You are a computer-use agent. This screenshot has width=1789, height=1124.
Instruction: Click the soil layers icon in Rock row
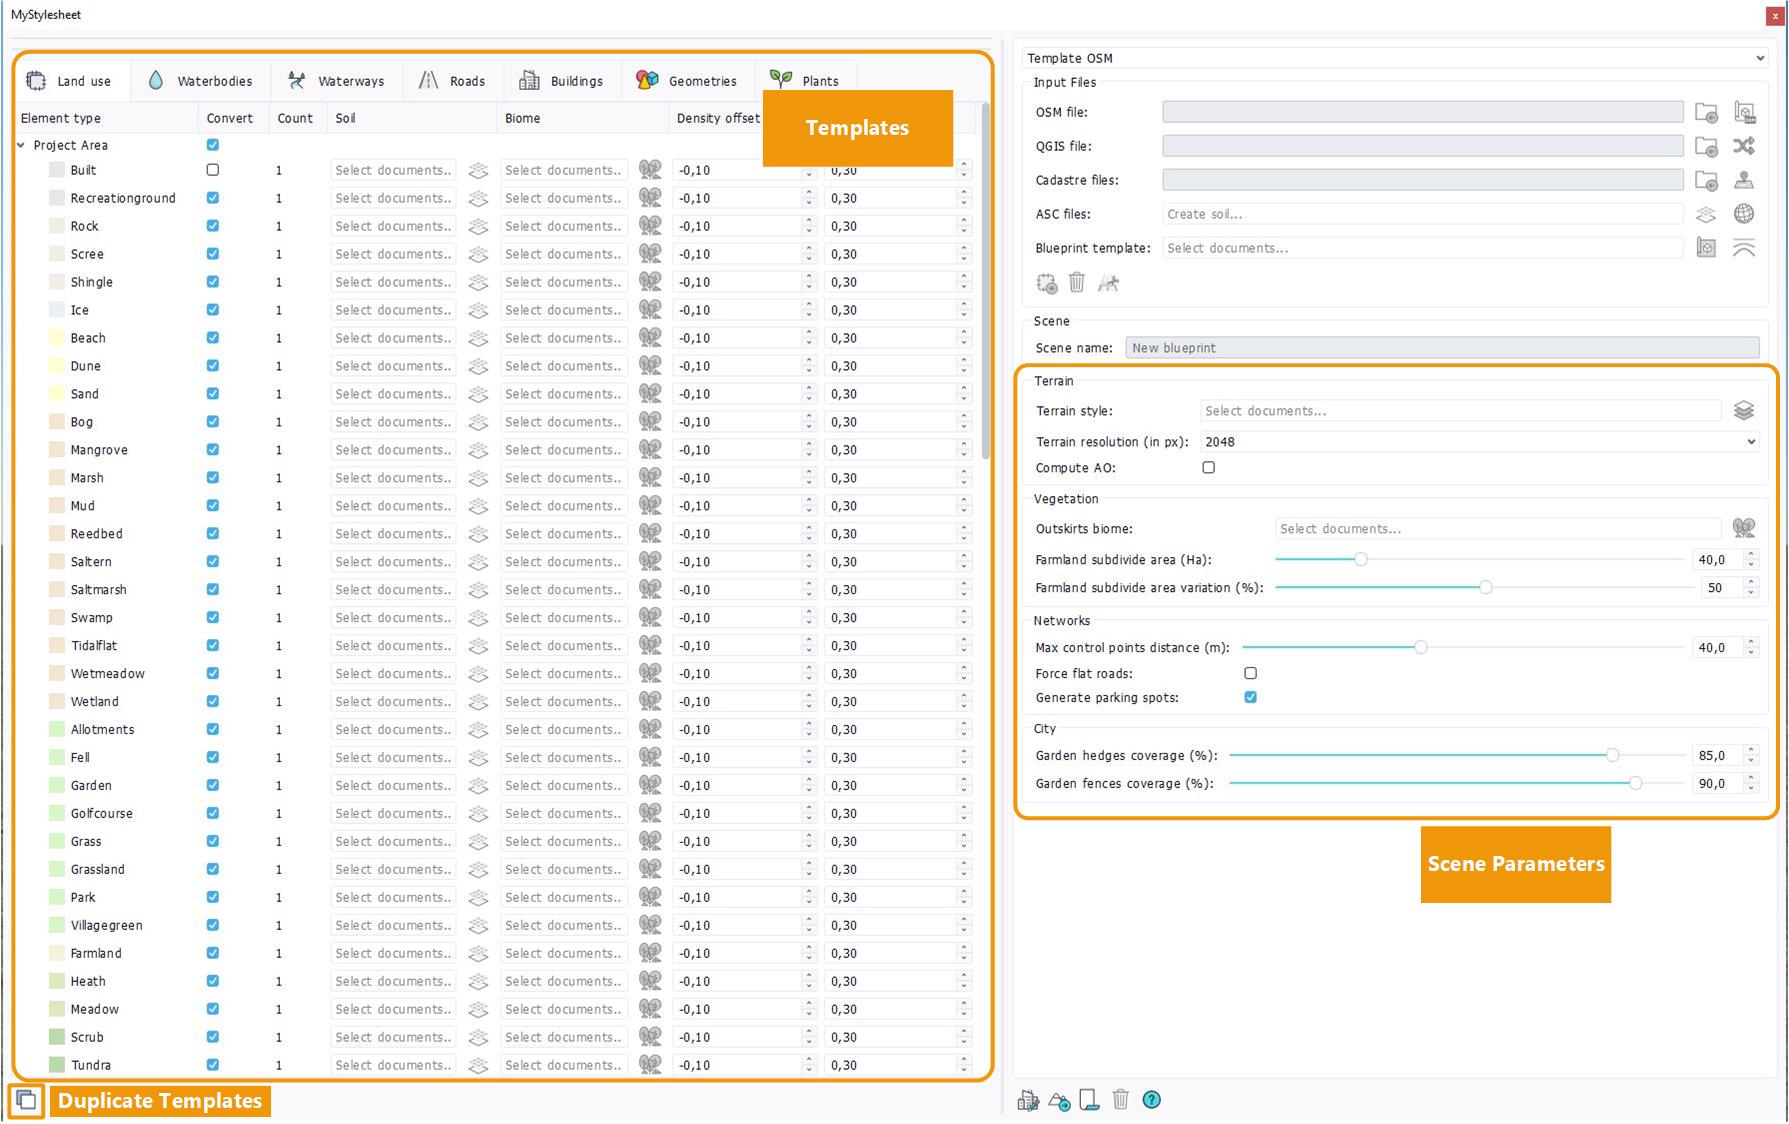coord(478,227)
